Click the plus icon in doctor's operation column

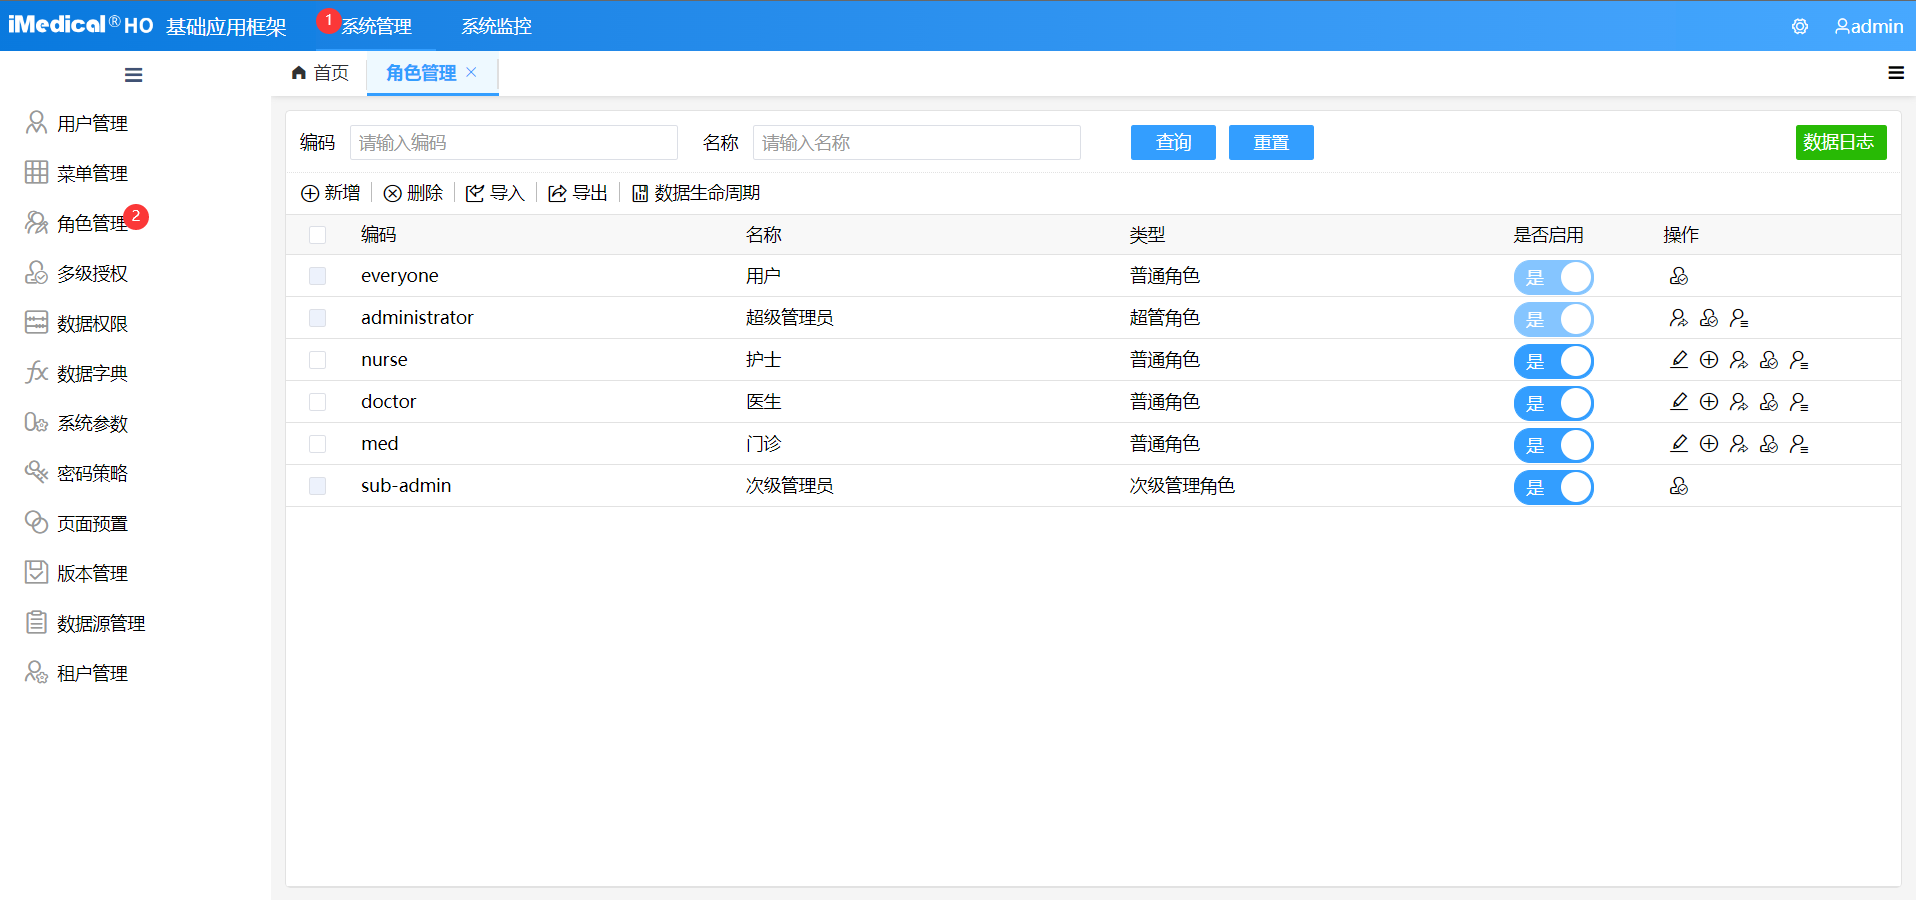coord(1709,401)
